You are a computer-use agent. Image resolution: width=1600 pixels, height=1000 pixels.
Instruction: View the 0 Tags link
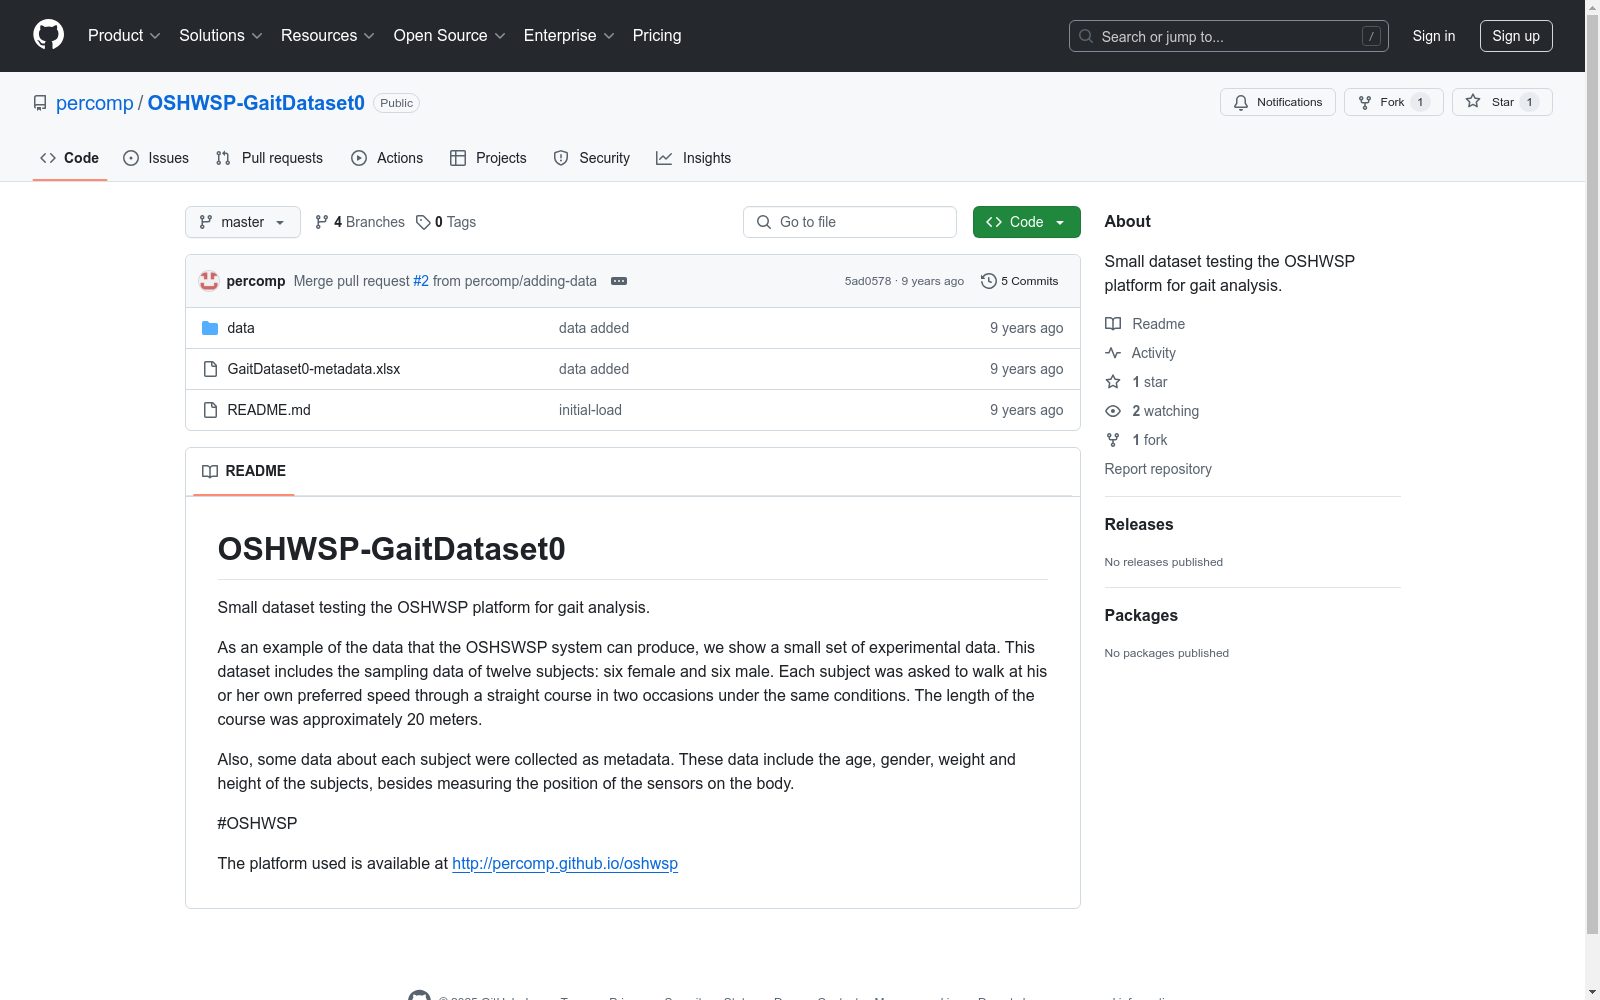[x=446, y=222]
